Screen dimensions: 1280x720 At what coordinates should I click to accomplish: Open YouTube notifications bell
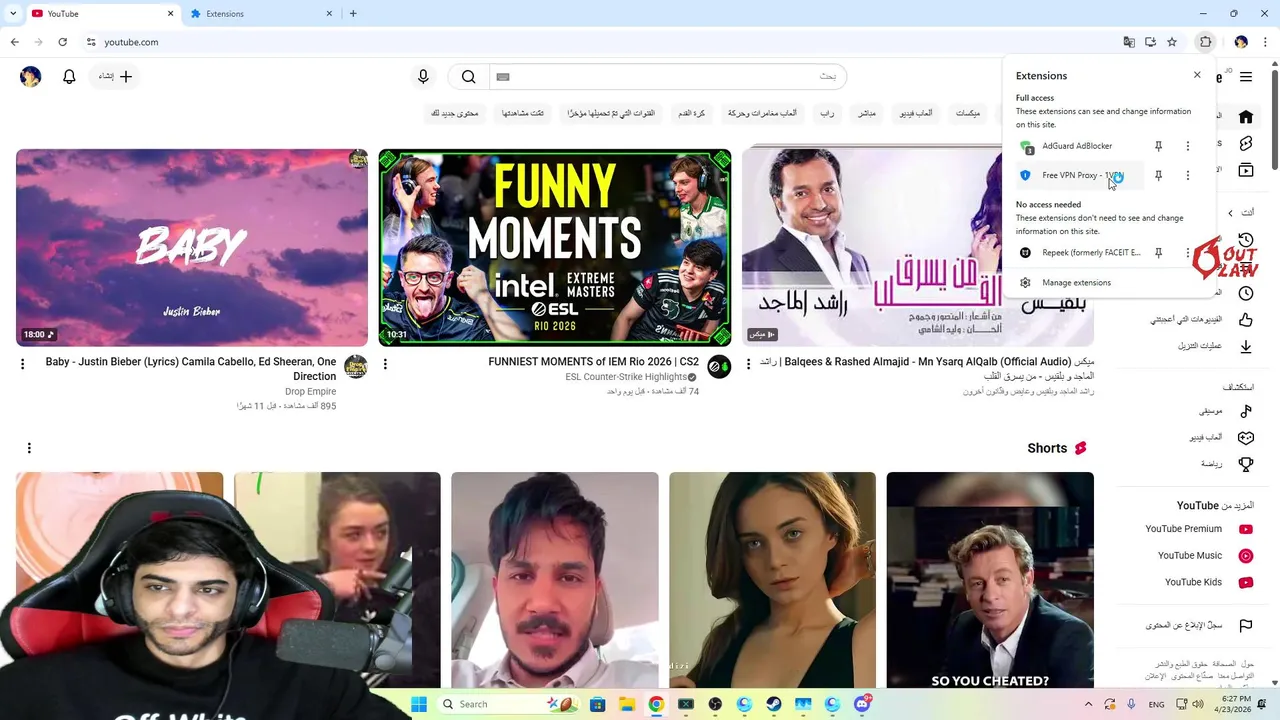tap(69, 76)
